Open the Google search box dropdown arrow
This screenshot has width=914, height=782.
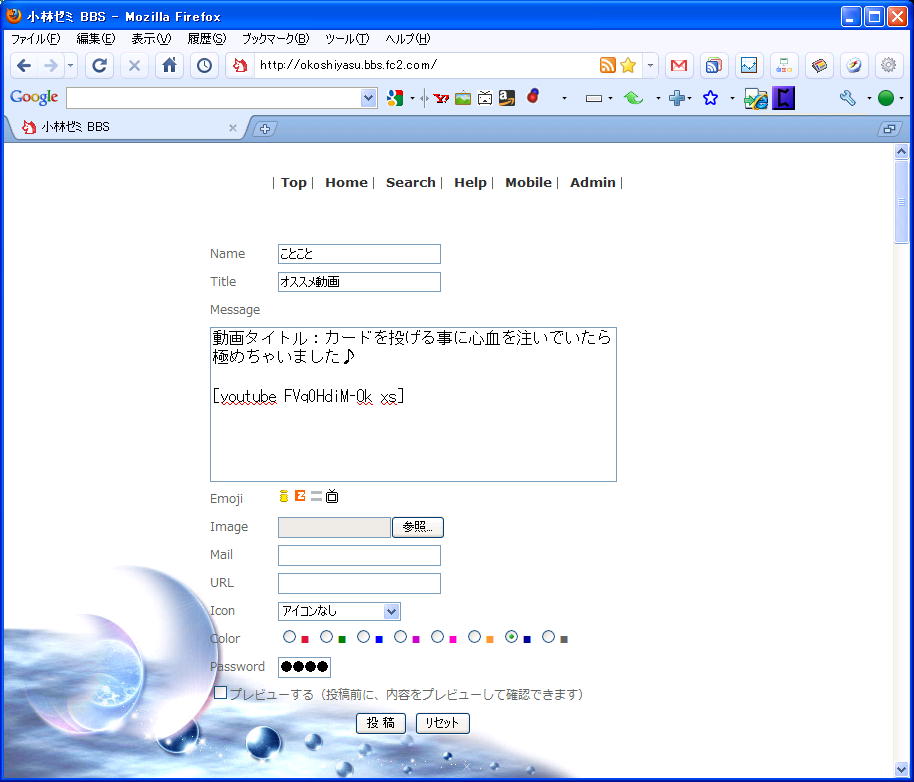(x=368, y=98)
